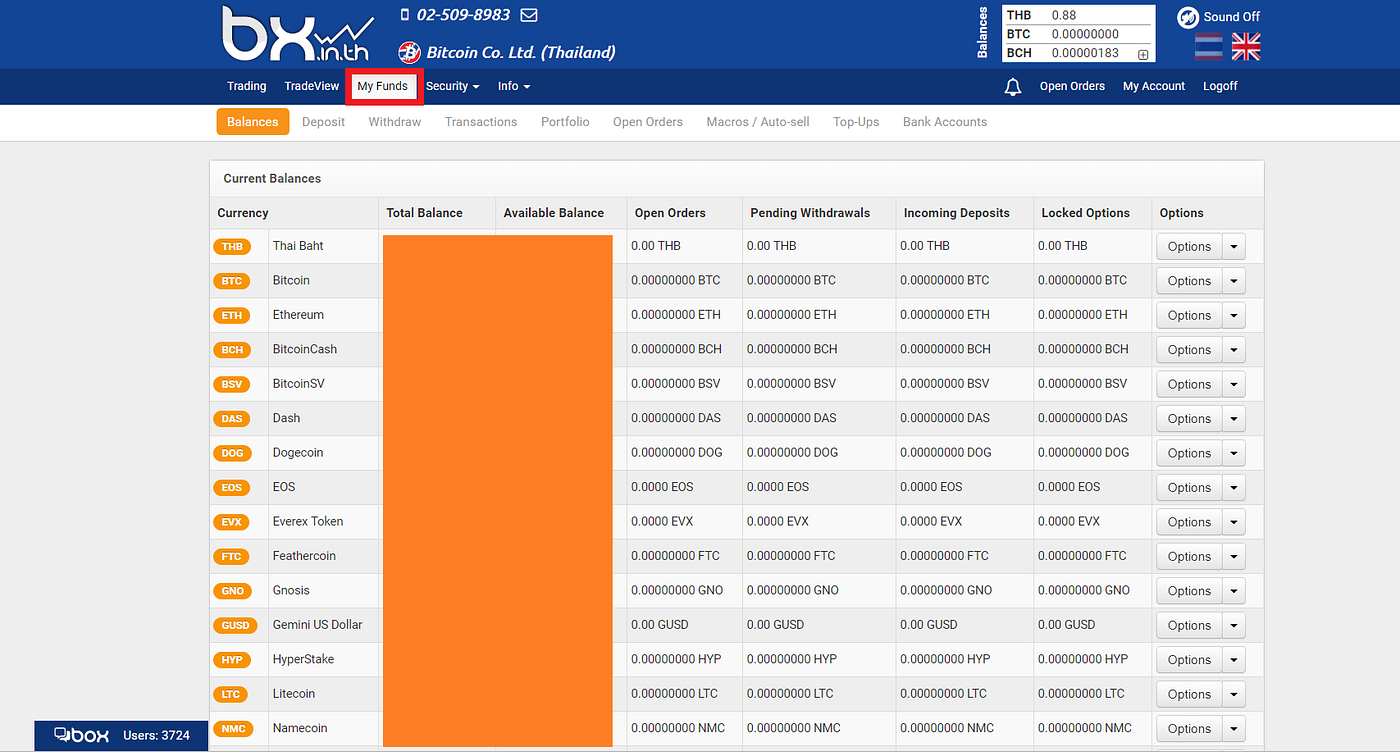The height and width of the screenshot is (755, 1400).
Task: Expand Options dropdown arrow for Gnosis
Action: coord(1234,591)
